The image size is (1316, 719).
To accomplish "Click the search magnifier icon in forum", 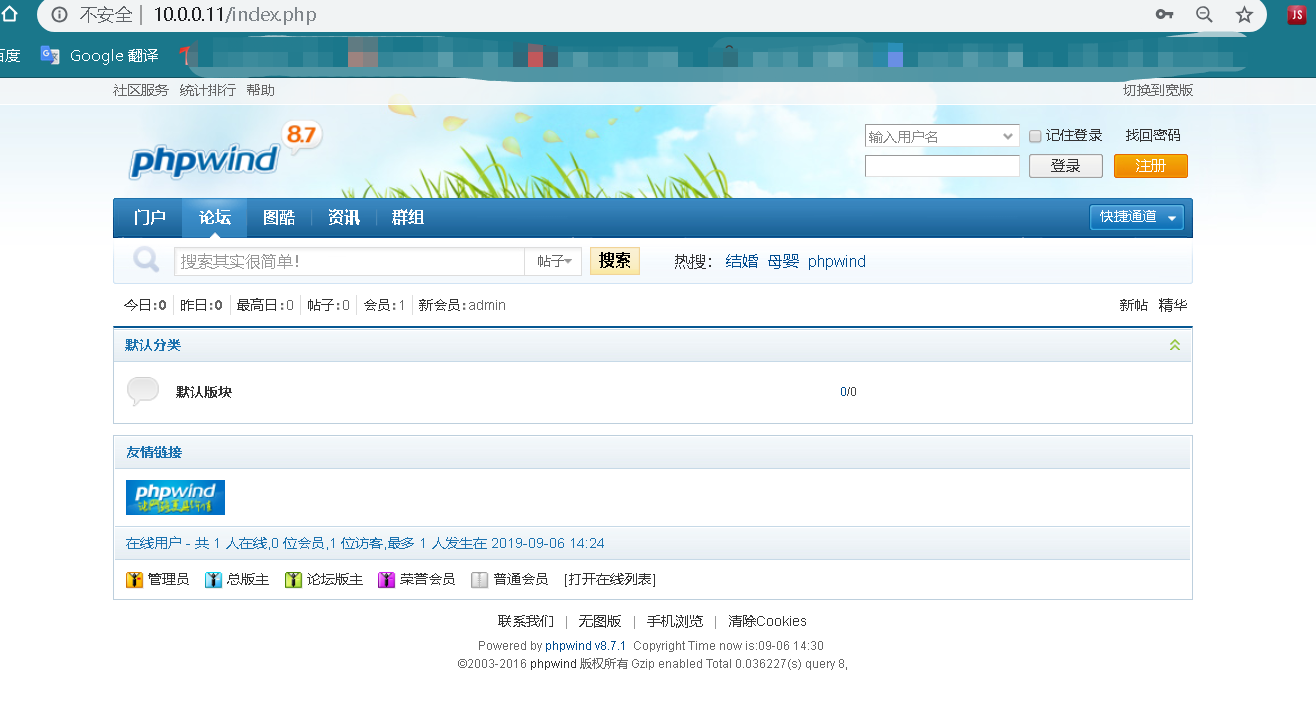I will coord(146,261).
